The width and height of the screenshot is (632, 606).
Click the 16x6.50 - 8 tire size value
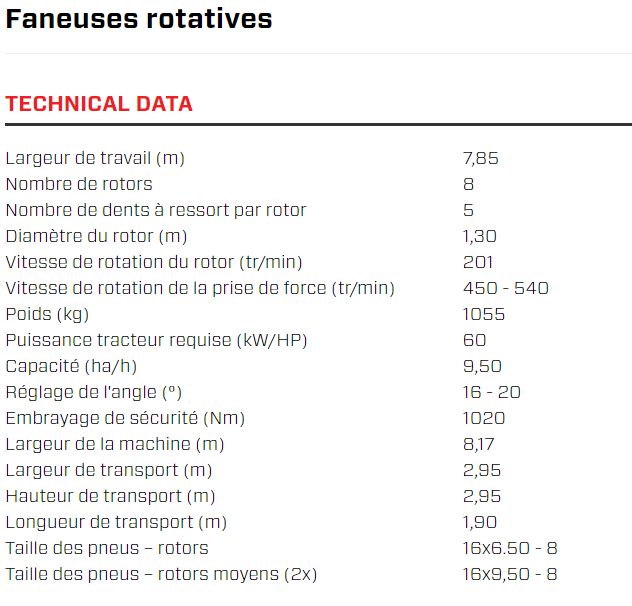click(x=510, y=548)
